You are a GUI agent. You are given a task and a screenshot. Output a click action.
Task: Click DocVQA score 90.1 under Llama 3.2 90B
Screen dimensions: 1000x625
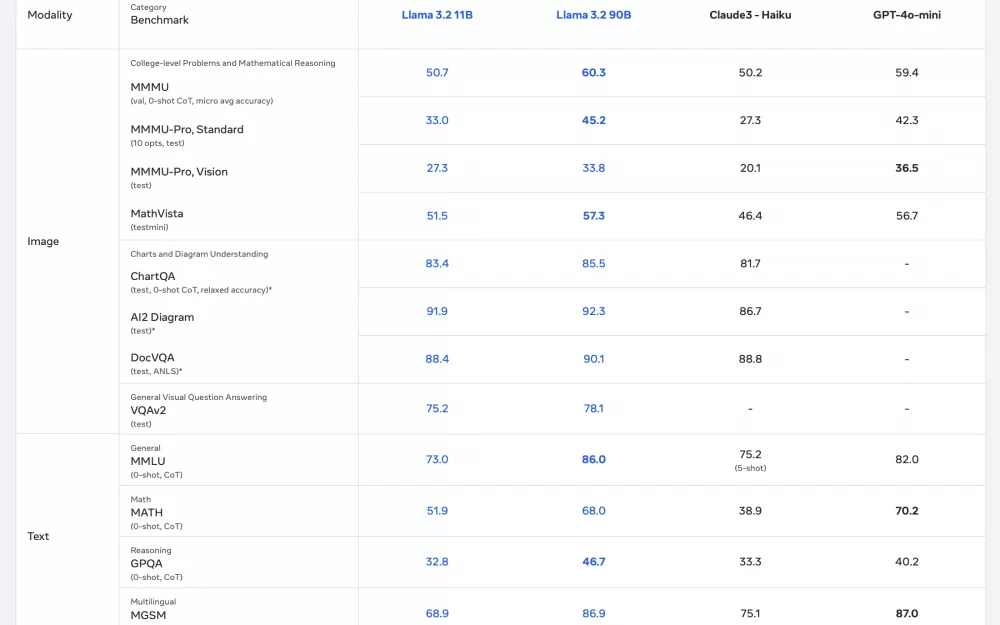click(x=594, y=359)
